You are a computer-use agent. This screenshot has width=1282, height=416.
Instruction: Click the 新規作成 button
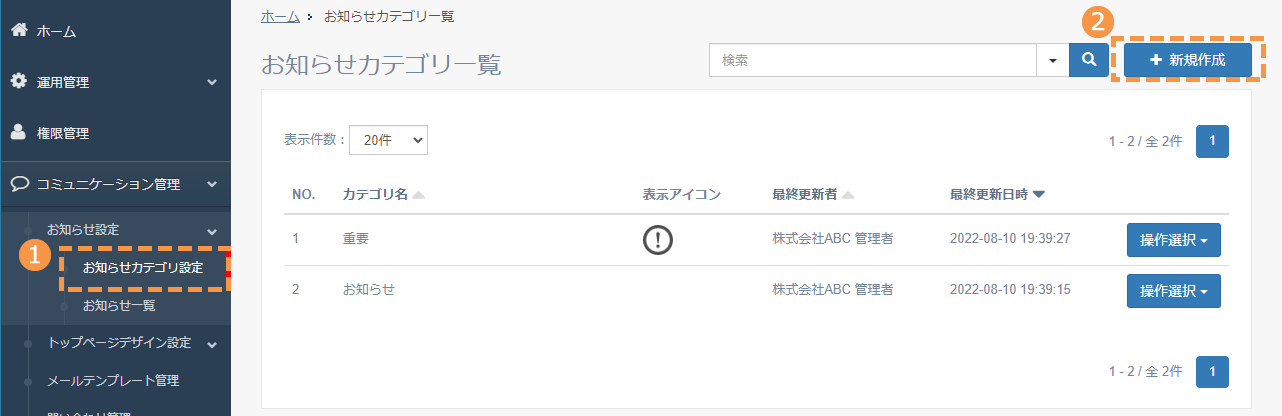(x=1187, y=60)
